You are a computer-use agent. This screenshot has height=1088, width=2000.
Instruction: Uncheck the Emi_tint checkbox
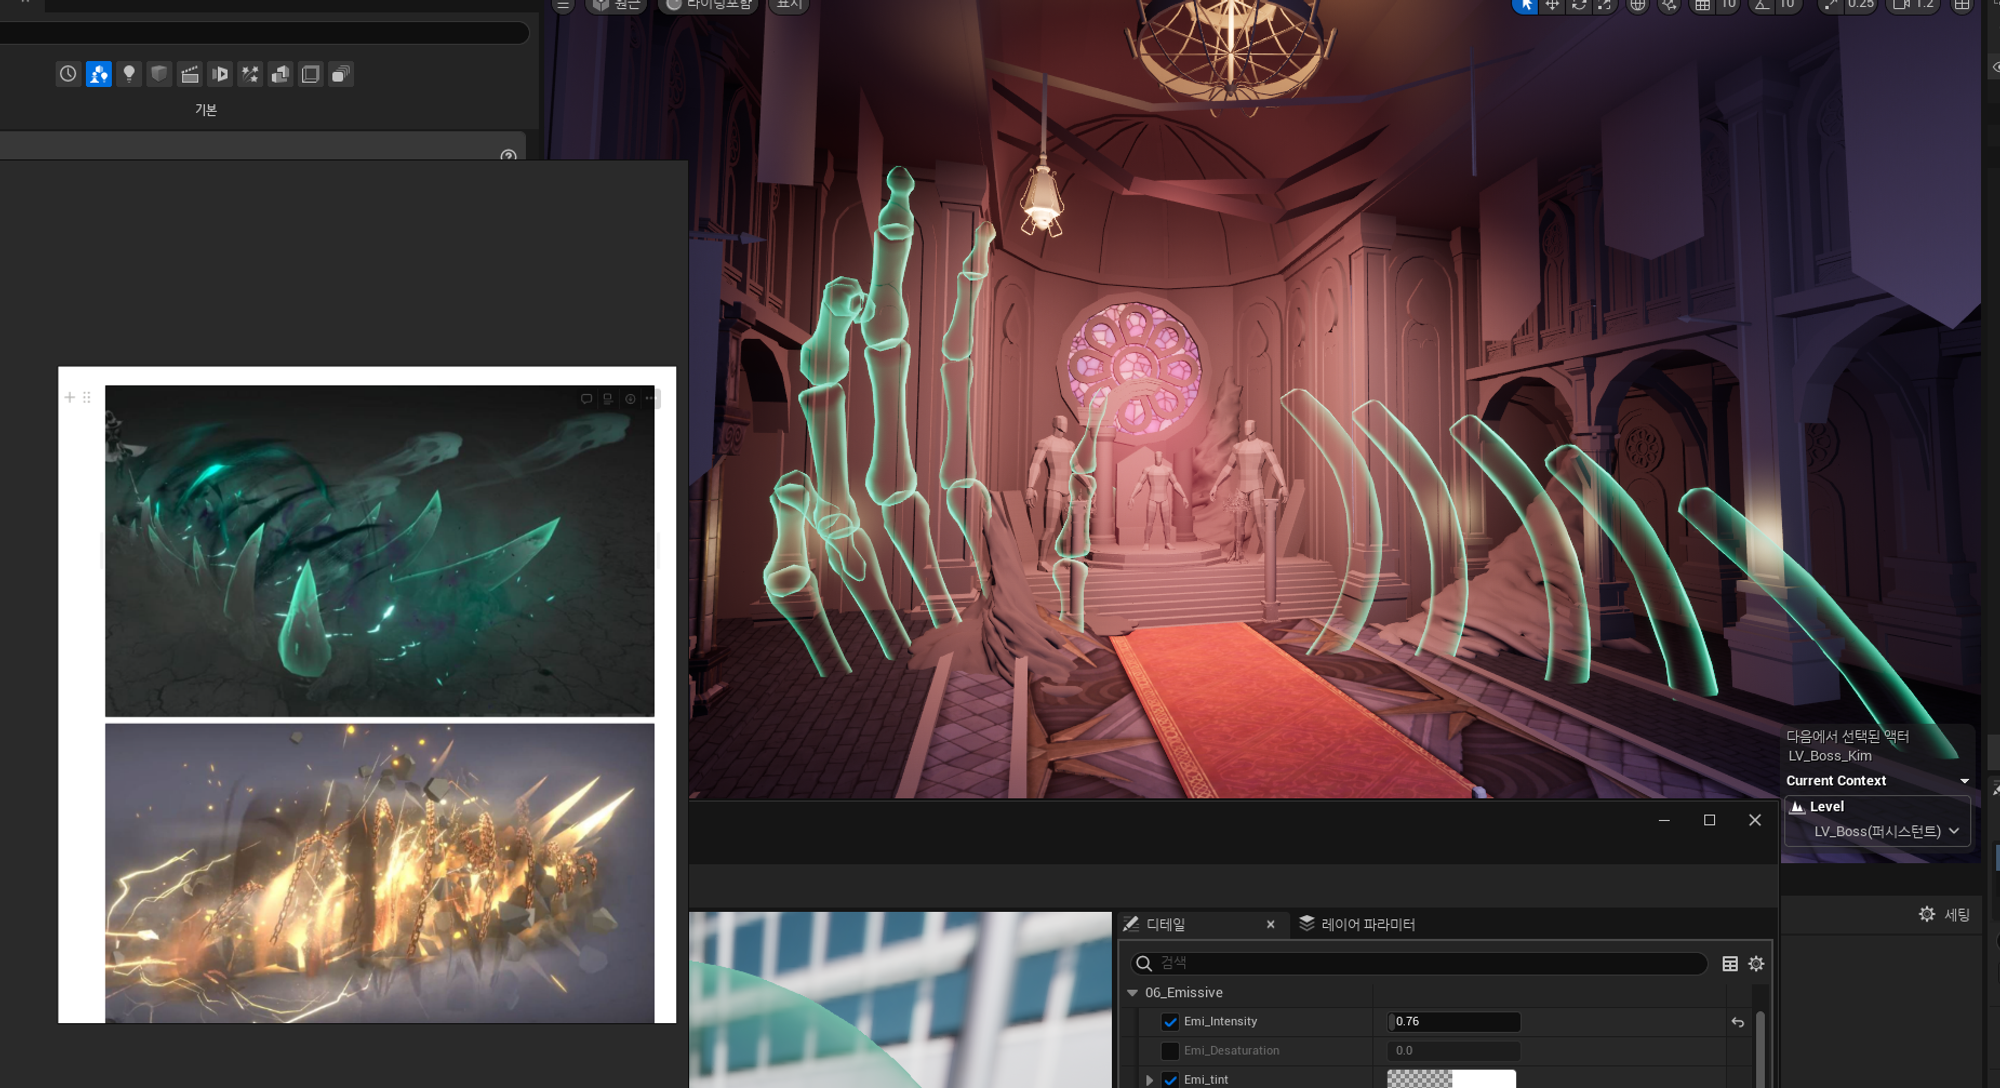coord(1170,1080)
